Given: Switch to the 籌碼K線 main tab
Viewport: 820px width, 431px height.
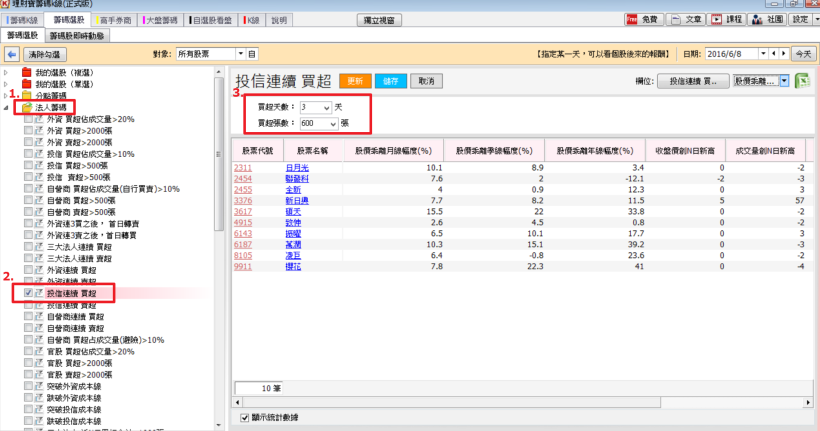Looking at the screenshot, I should [x=22, y=20].
